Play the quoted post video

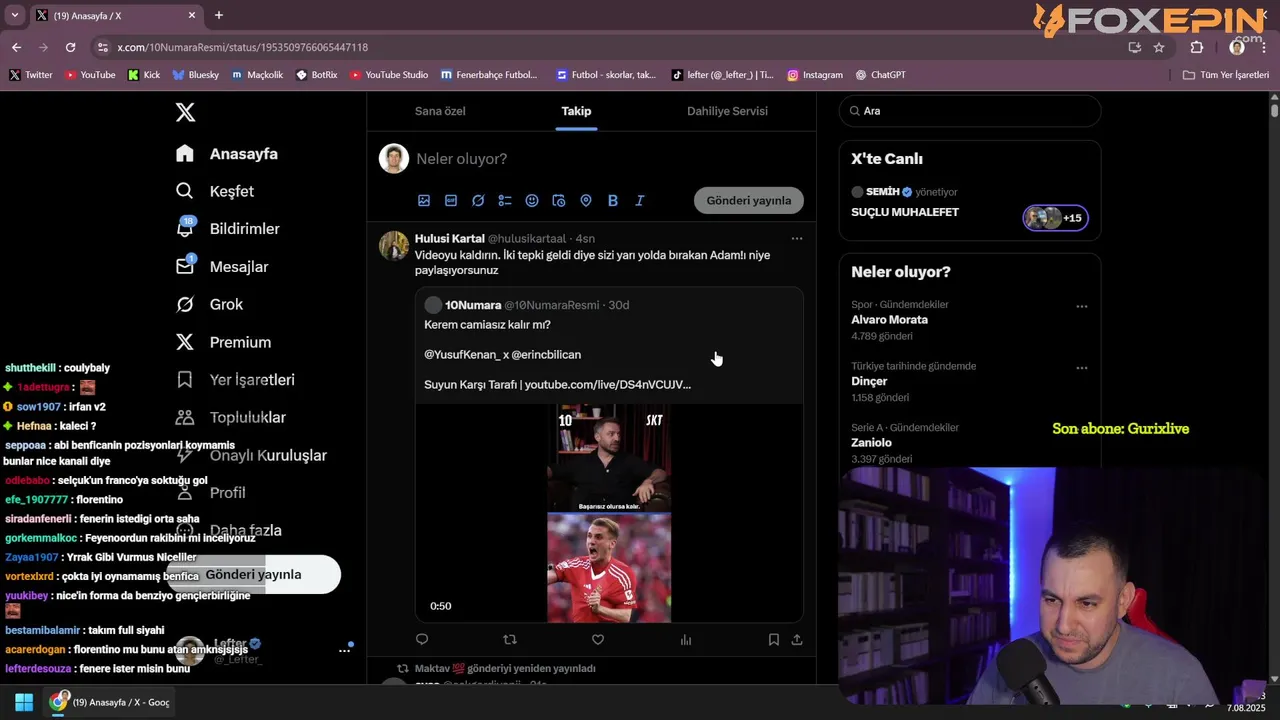pos(609,513)
